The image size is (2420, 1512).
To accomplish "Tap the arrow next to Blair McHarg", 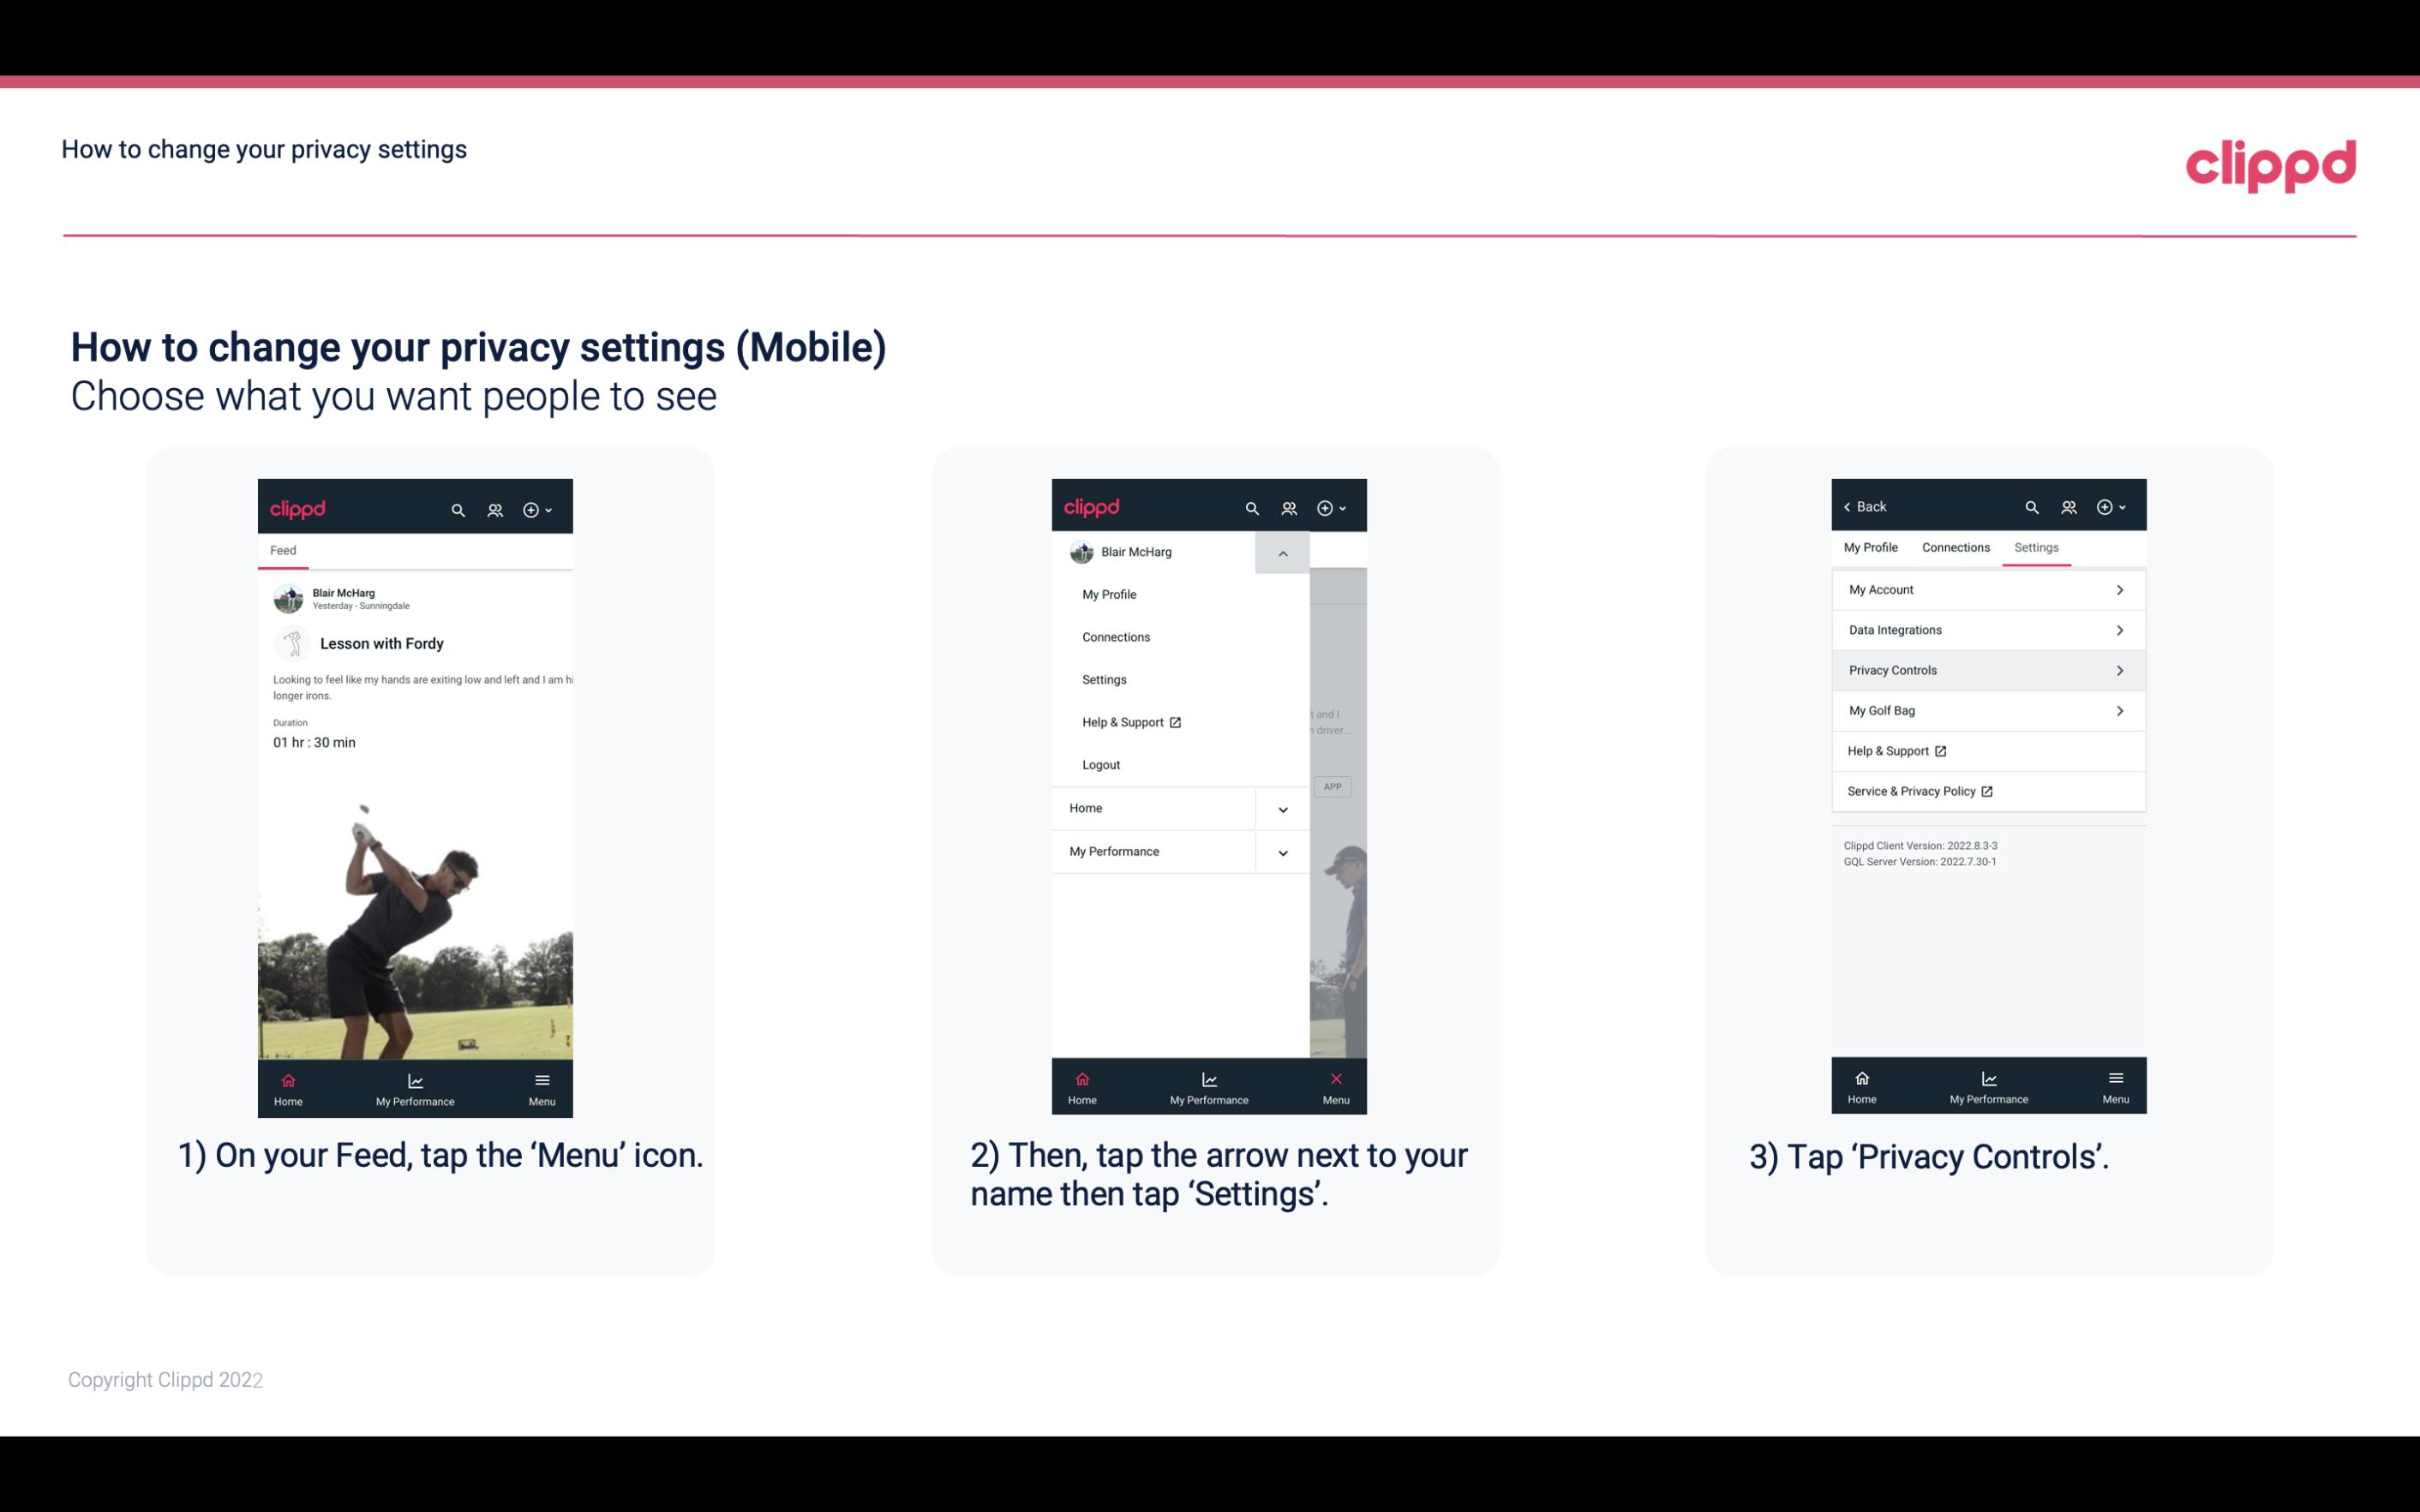I will pos(1282,553).
